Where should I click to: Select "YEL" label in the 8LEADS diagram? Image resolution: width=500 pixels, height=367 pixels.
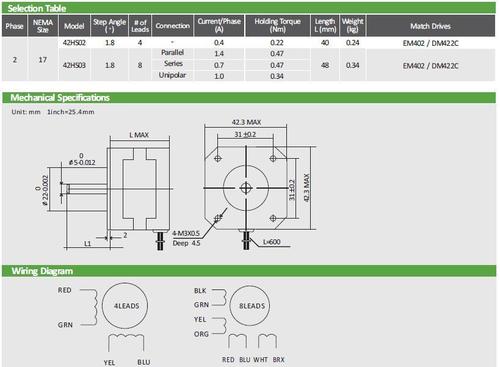pos(200,319)
